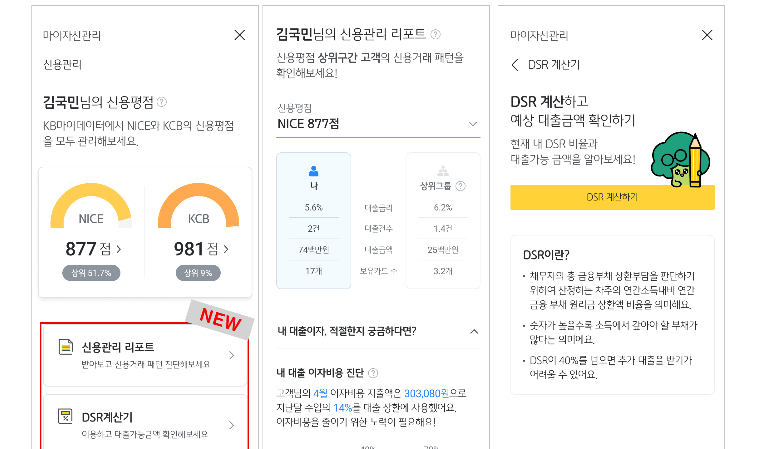Click the 상위 9% badge
Image resolution: width=760 pixels, height=449 pixels.
coord(198,273)
